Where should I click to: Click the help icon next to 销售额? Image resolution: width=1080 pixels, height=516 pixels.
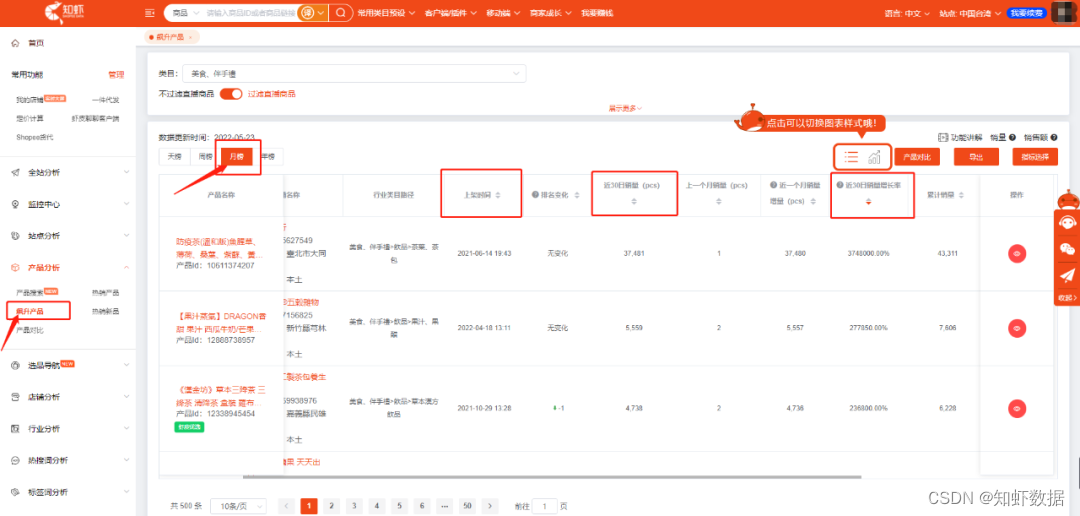(1054, 138)
